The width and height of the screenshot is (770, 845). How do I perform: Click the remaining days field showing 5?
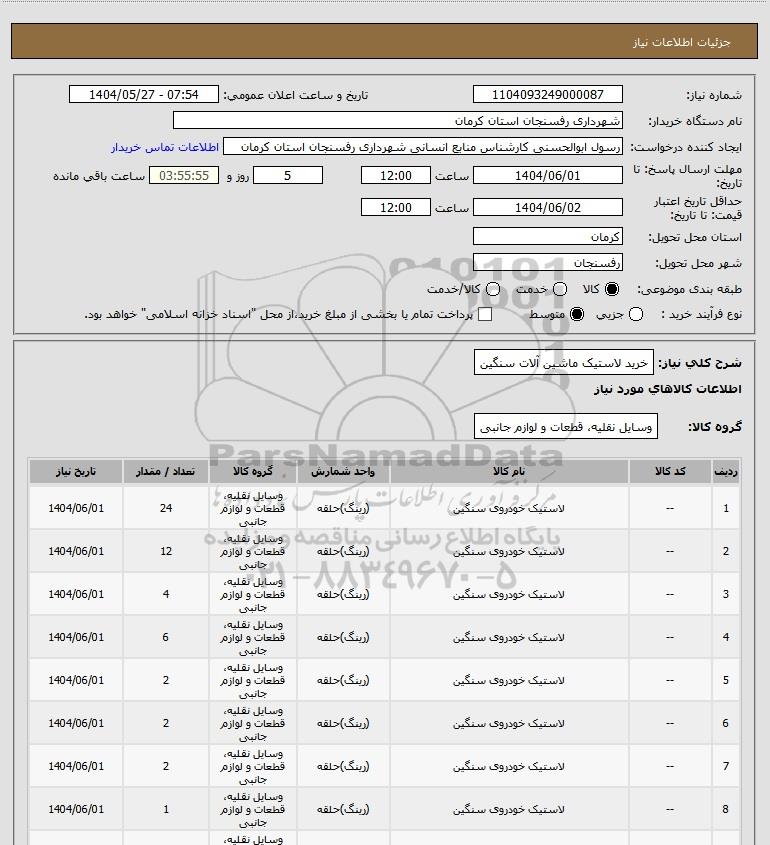[288, 176]
